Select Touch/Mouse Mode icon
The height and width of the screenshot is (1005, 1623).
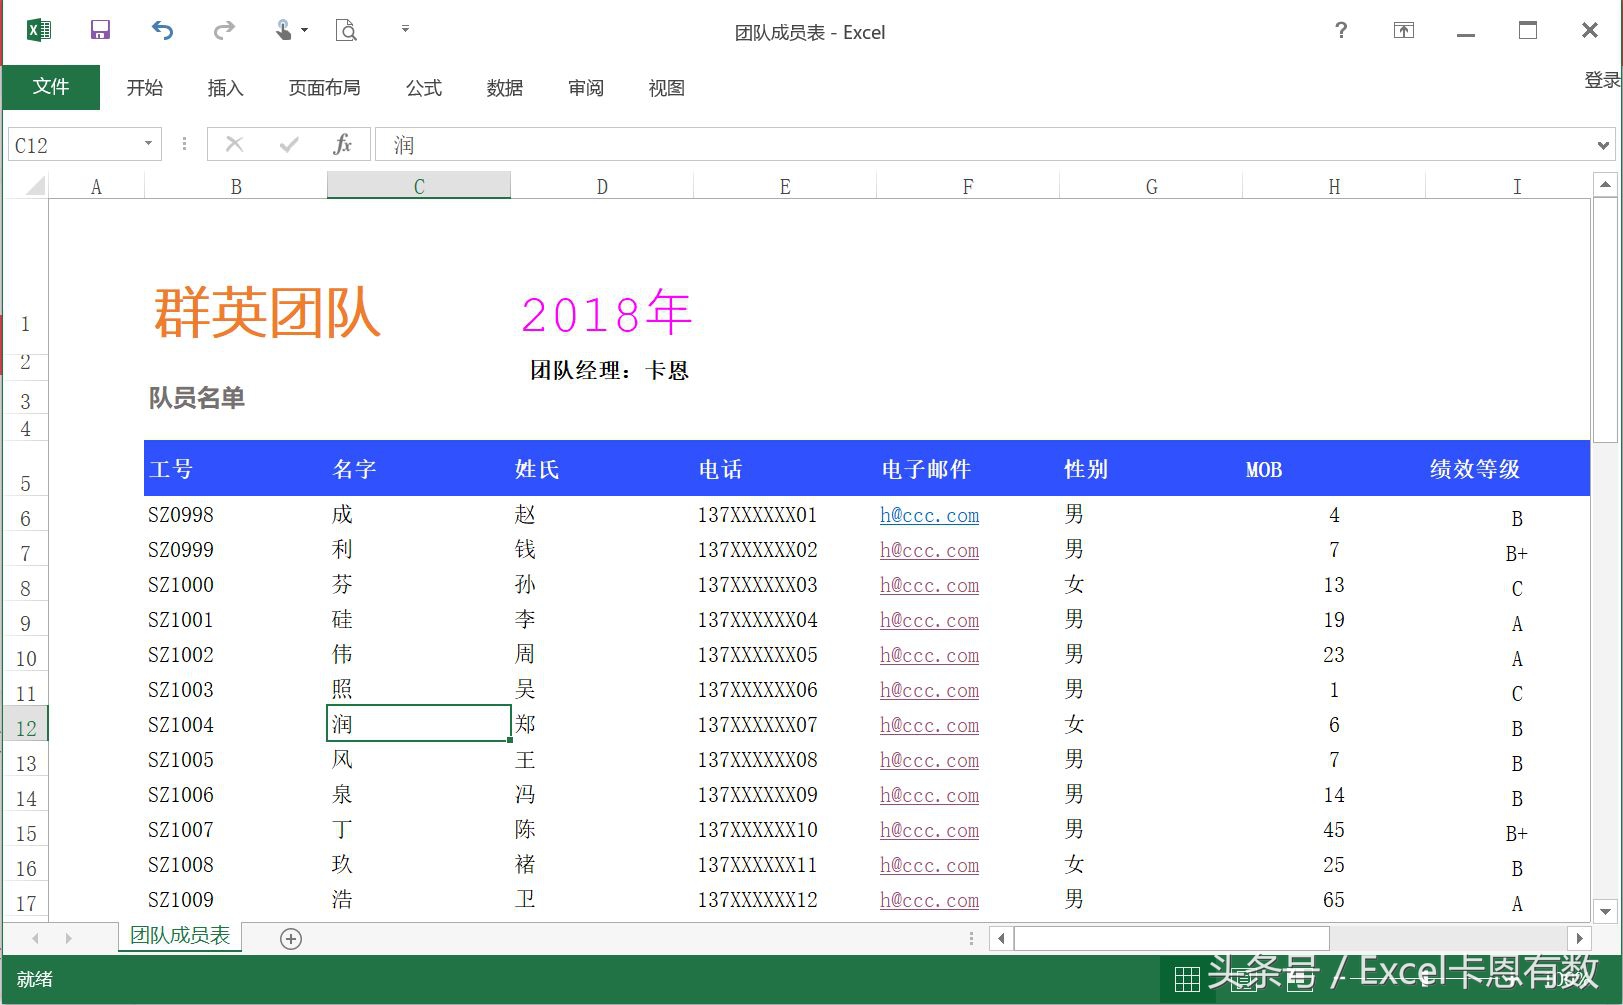283,30
